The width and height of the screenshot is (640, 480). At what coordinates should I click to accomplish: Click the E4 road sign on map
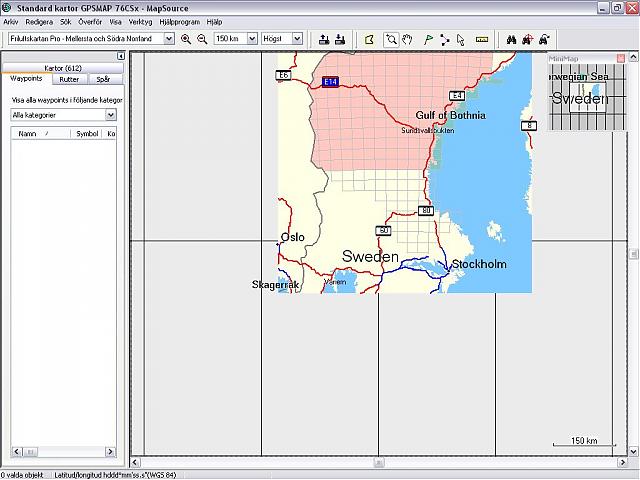coord(457,96)
